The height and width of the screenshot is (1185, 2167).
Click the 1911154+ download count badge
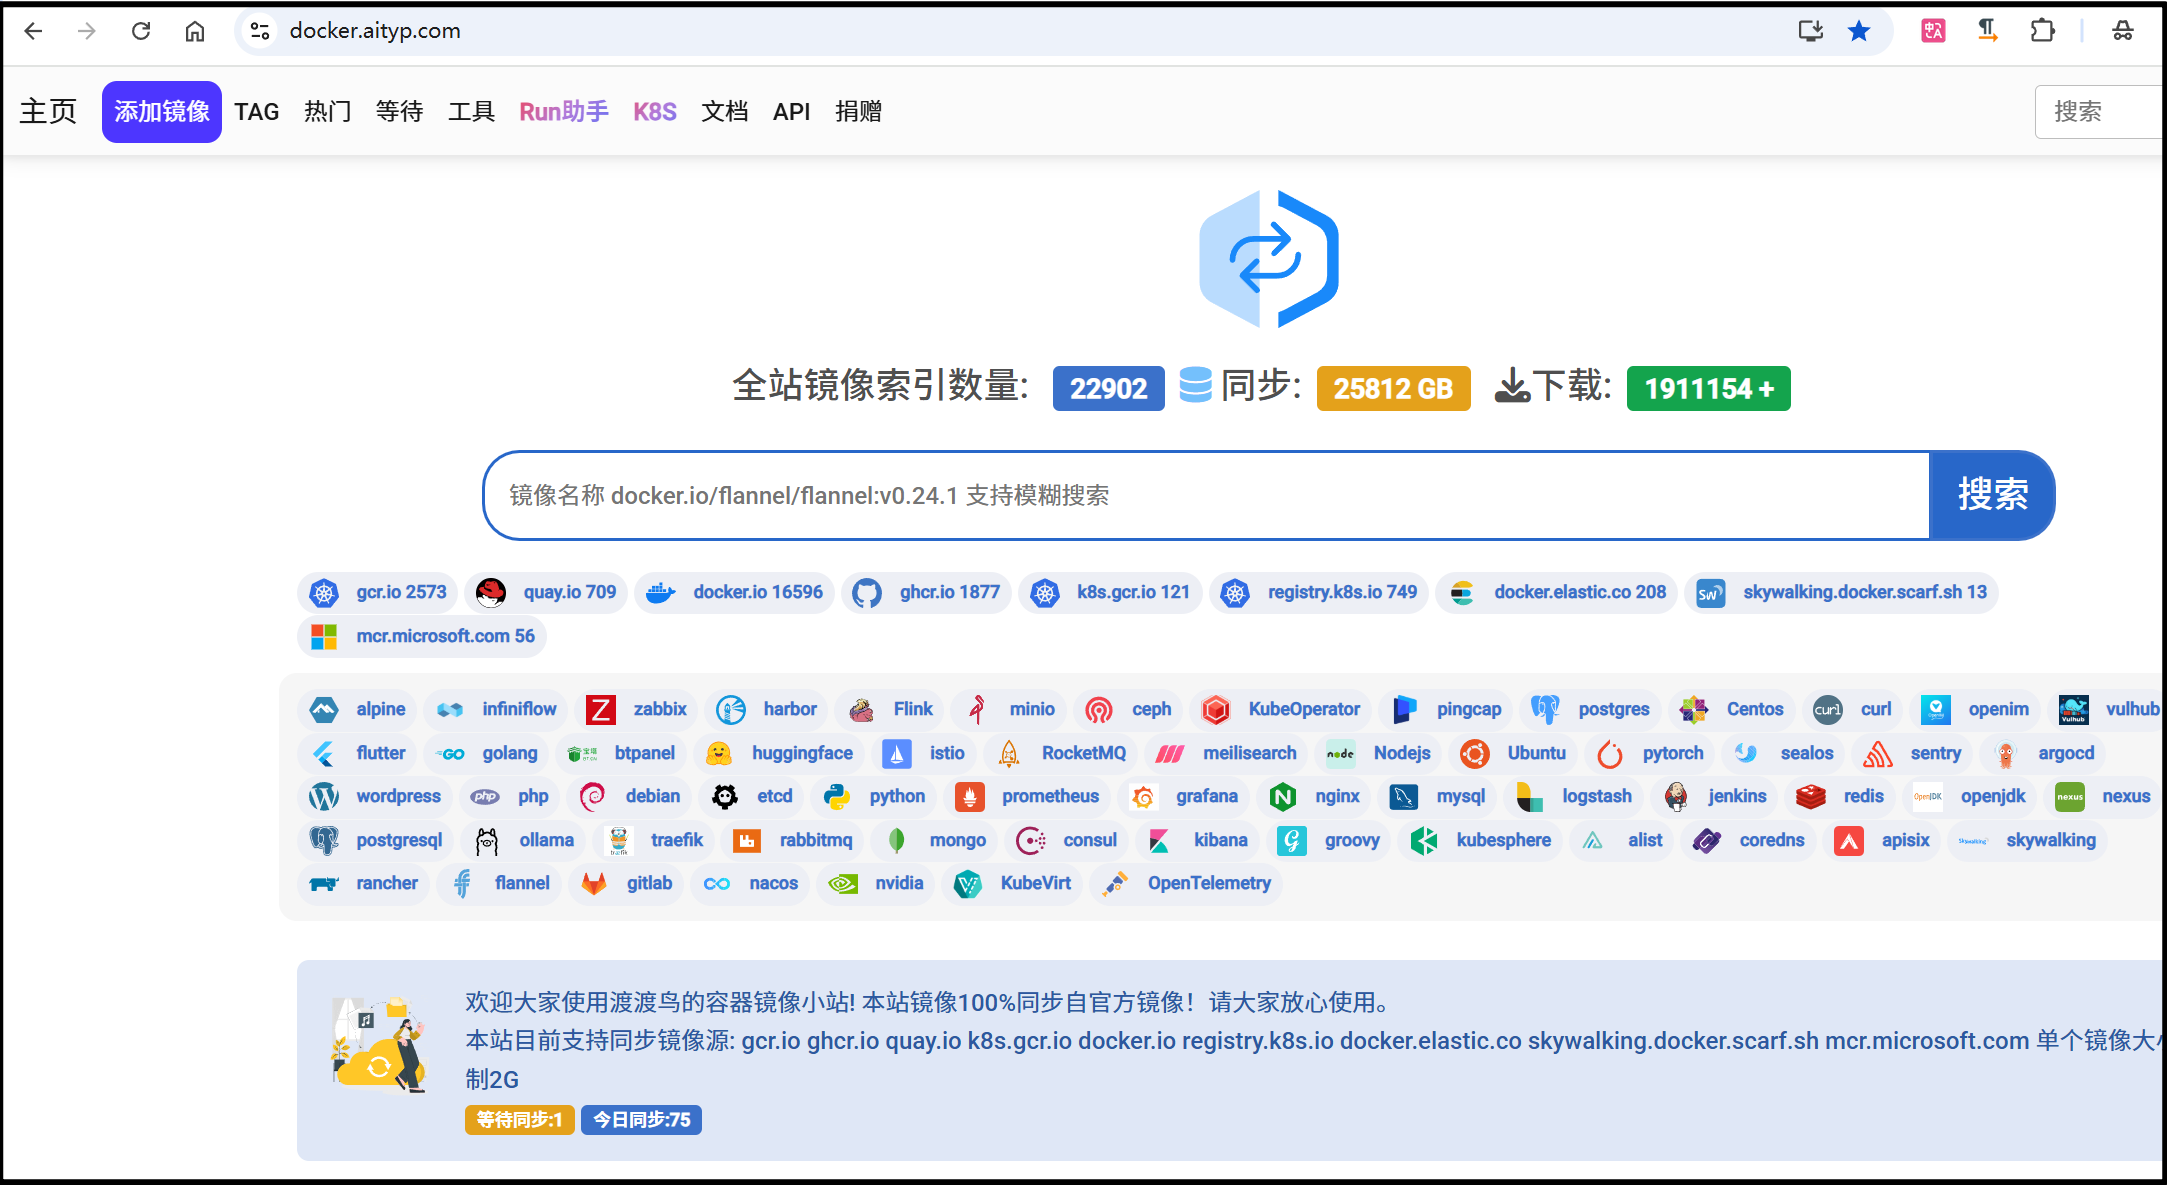coord(1708,388)
